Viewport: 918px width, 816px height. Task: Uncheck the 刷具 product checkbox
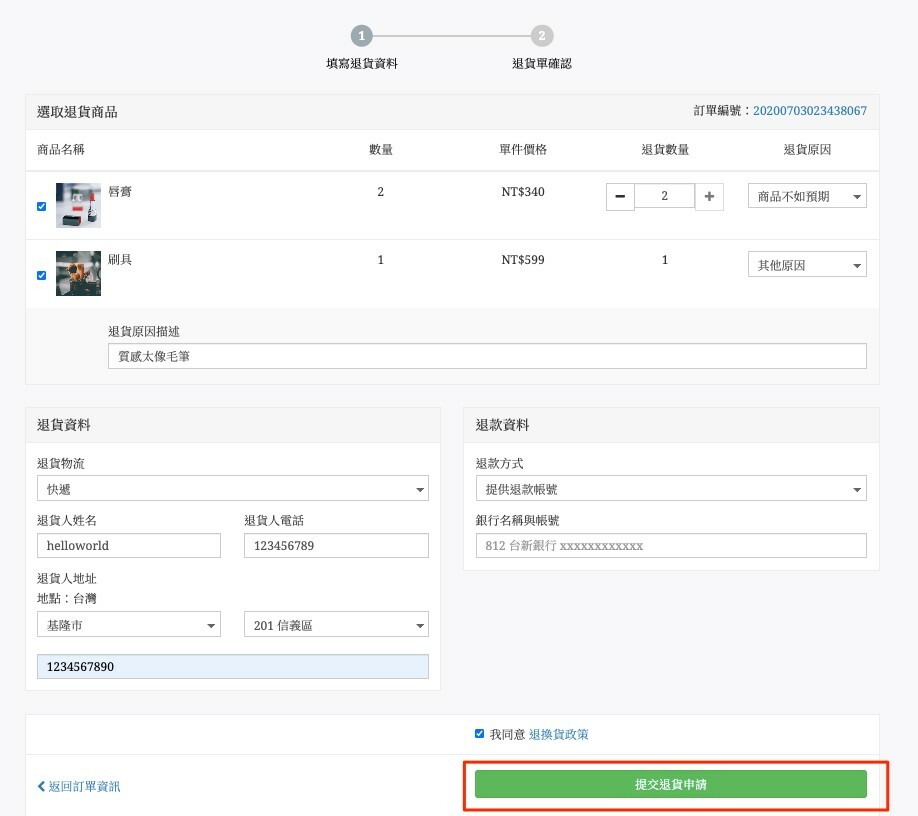[x=42, y=275]
